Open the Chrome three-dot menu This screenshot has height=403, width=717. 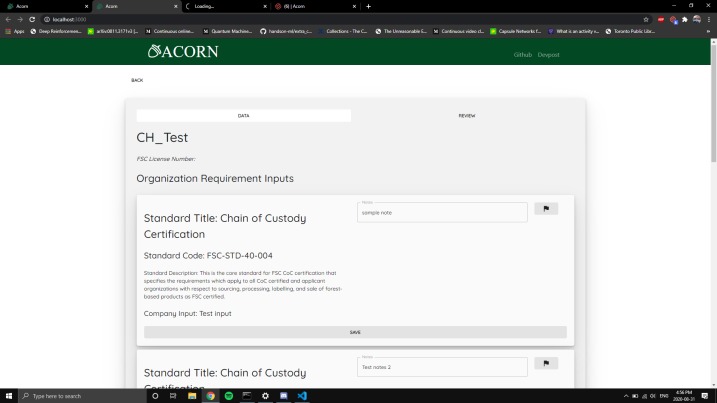pyautogui.click(x=709, y=19)
